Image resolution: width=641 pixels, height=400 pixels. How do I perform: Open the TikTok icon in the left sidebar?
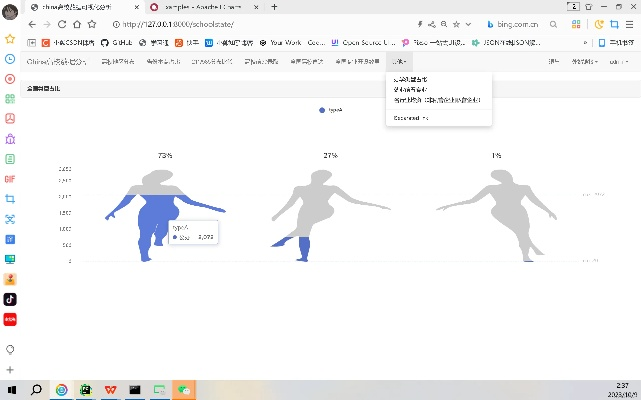click(x=10, y=298)
